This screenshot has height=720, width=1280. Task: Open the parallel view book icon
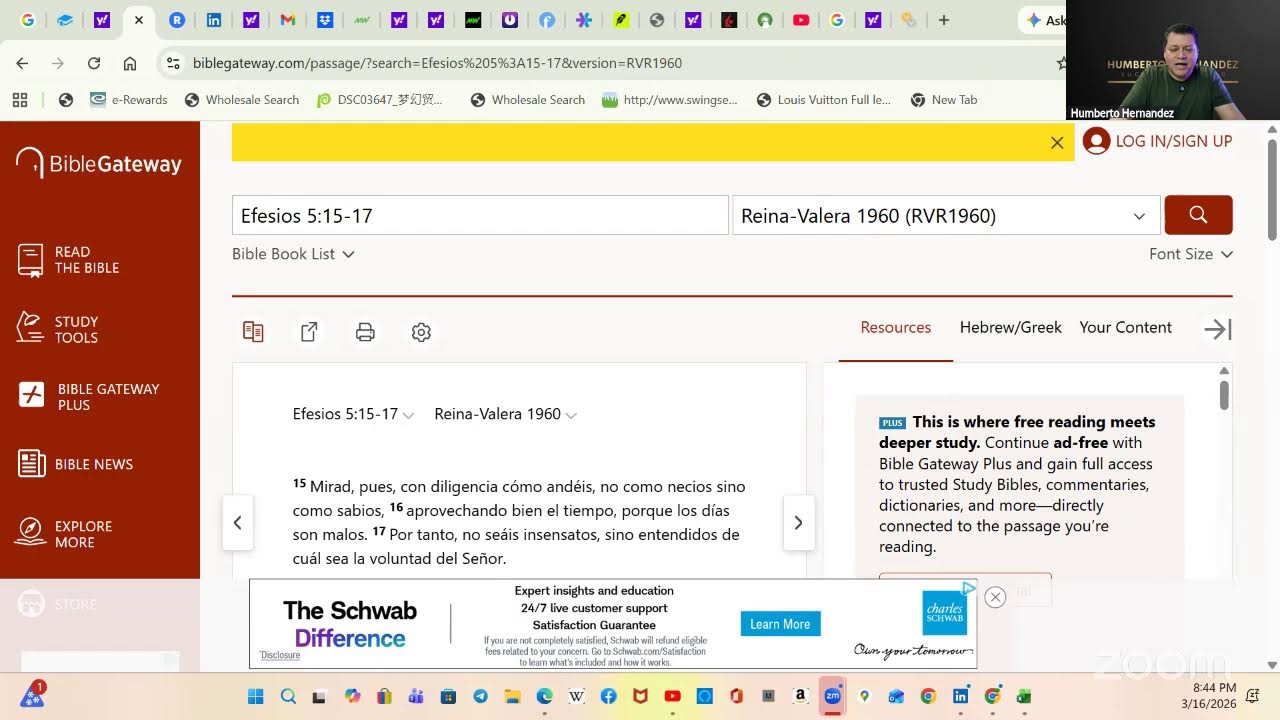253,332
